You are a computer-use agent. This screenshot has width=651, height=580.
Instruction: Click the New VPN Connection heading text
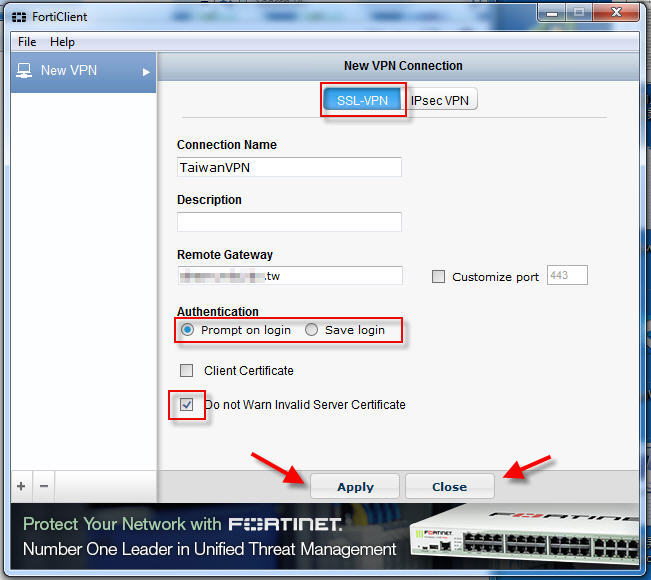click(403, 66)
